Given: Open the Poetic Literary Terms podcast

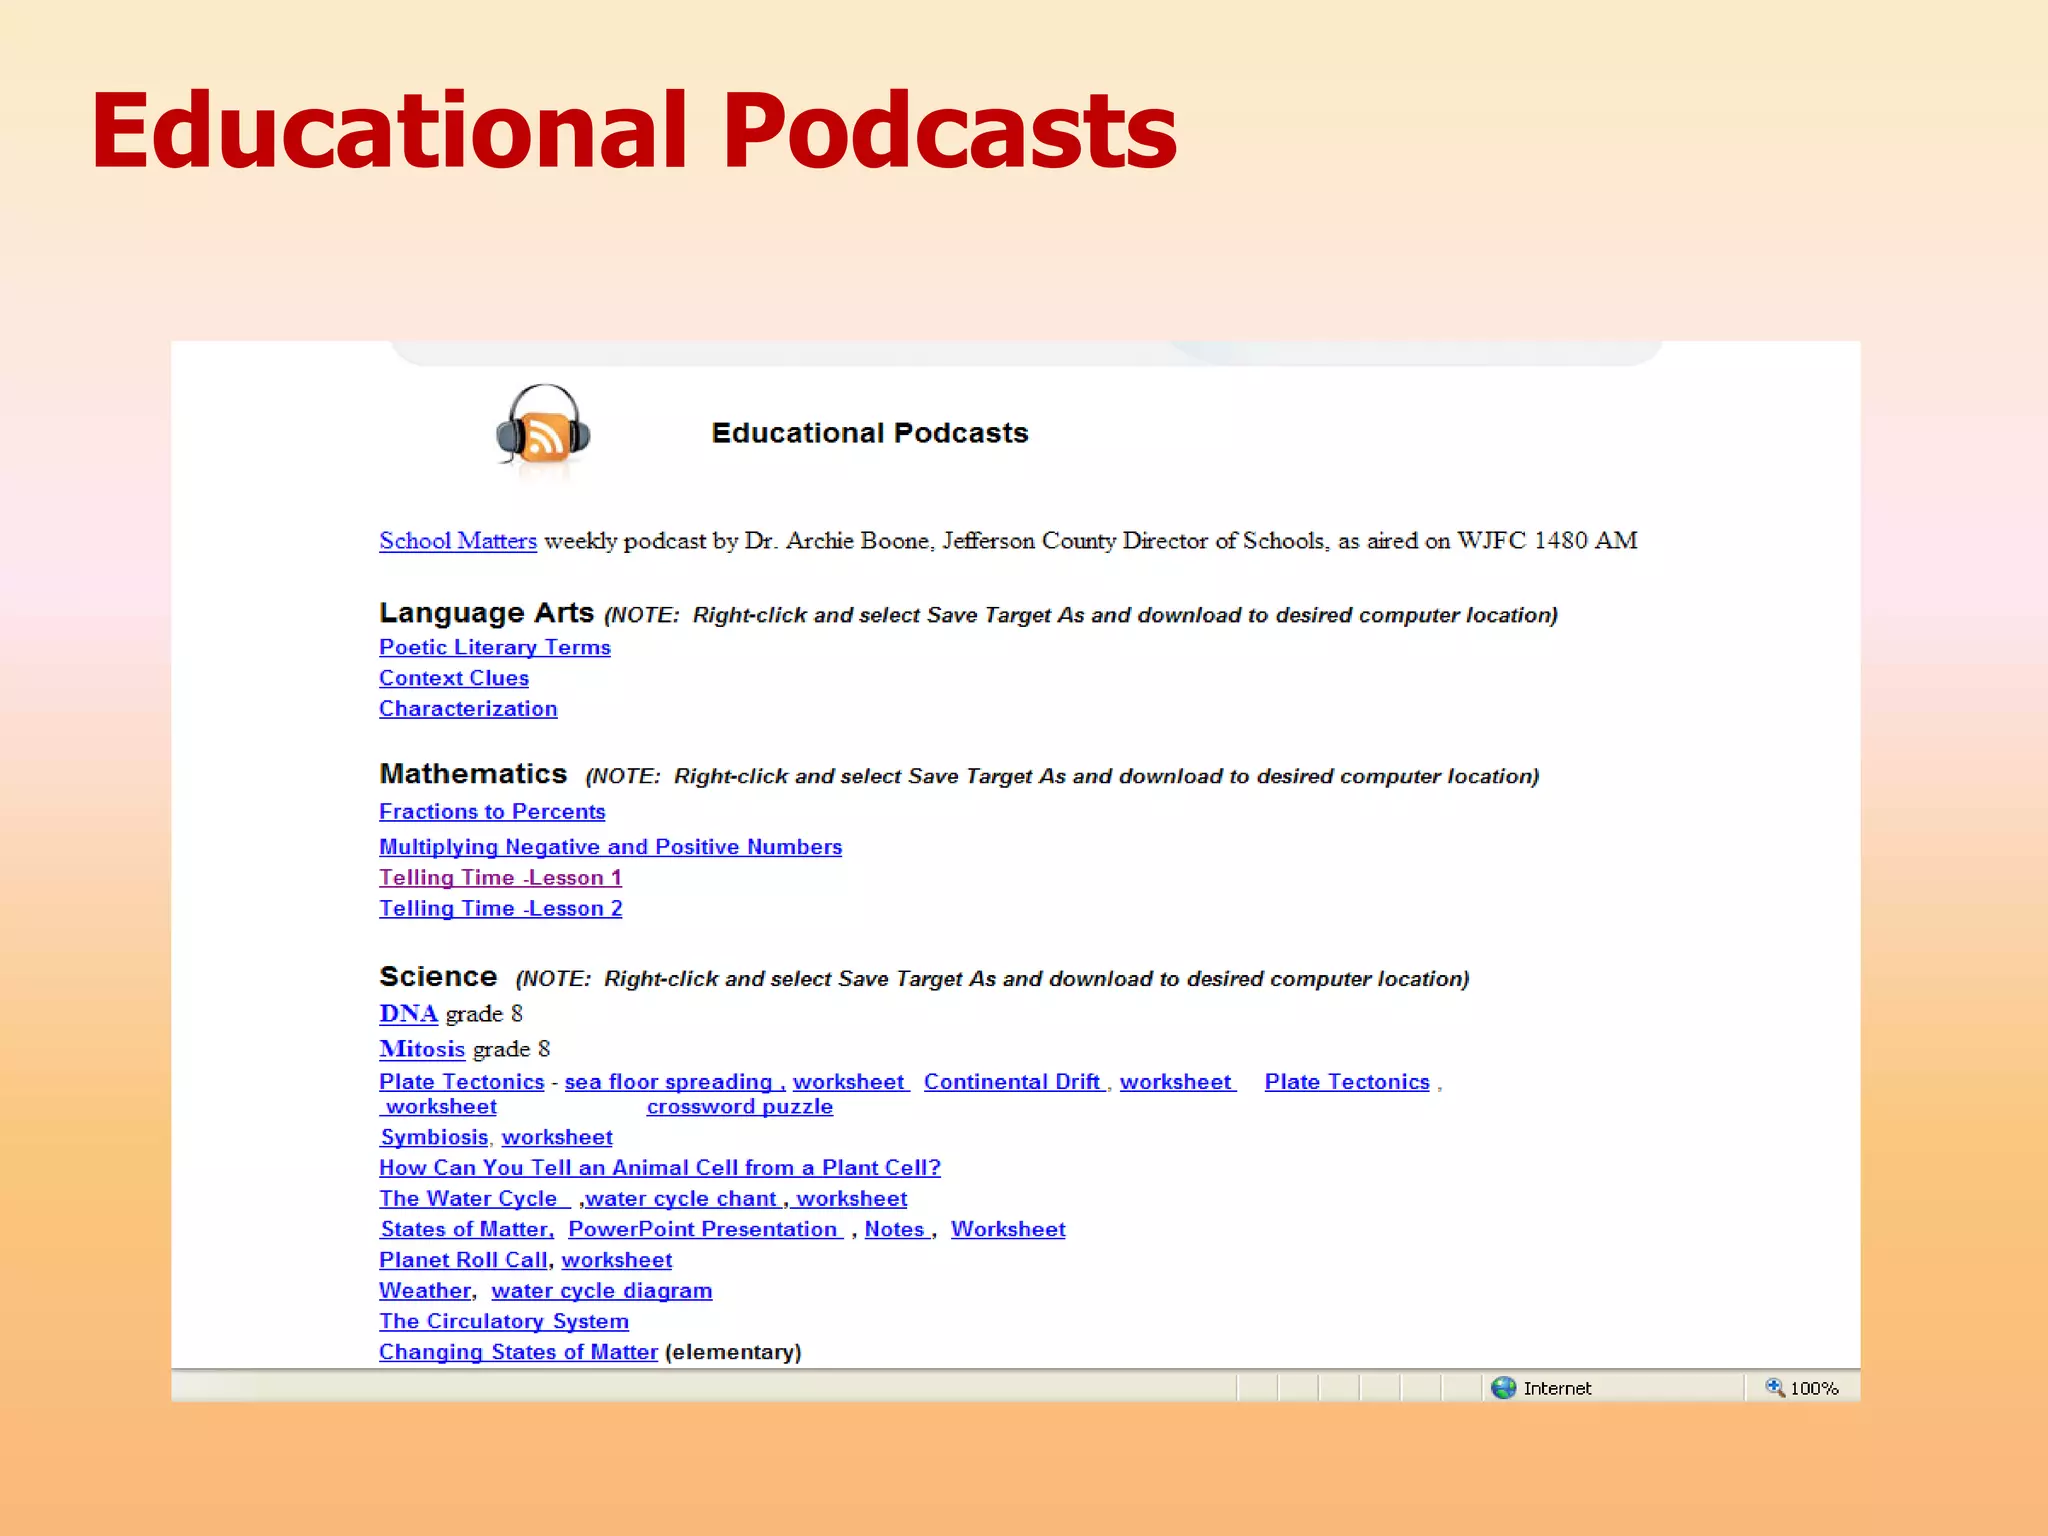Looking at the screenshot, I should (495, 647).
